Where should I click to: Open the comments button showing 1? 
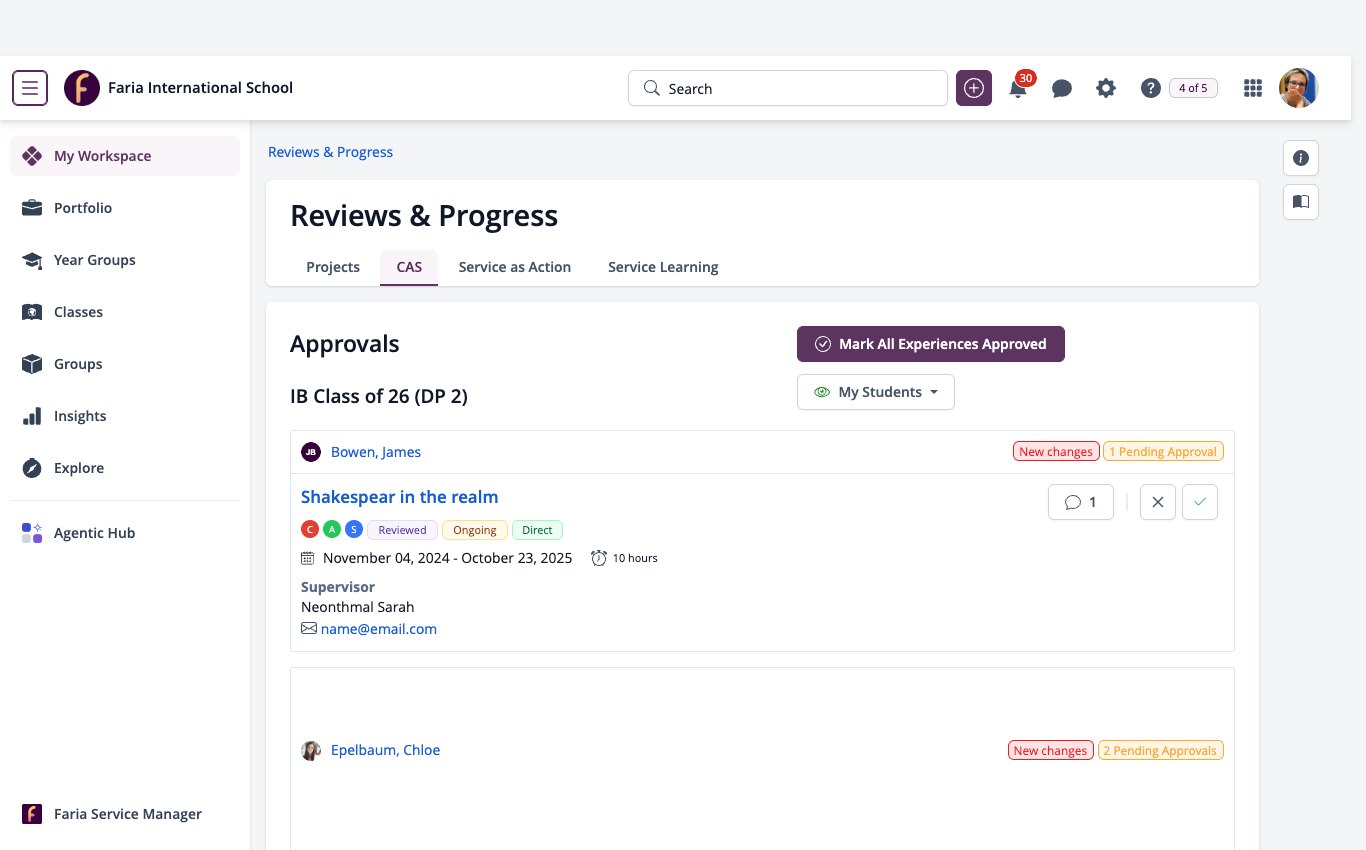(x=1081, y=502)
